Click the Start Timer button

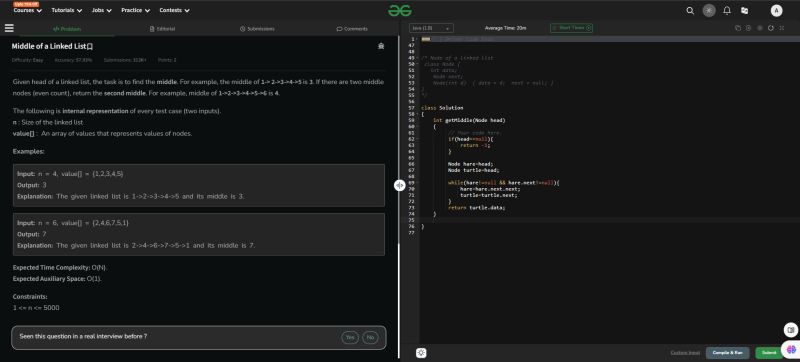571,28
